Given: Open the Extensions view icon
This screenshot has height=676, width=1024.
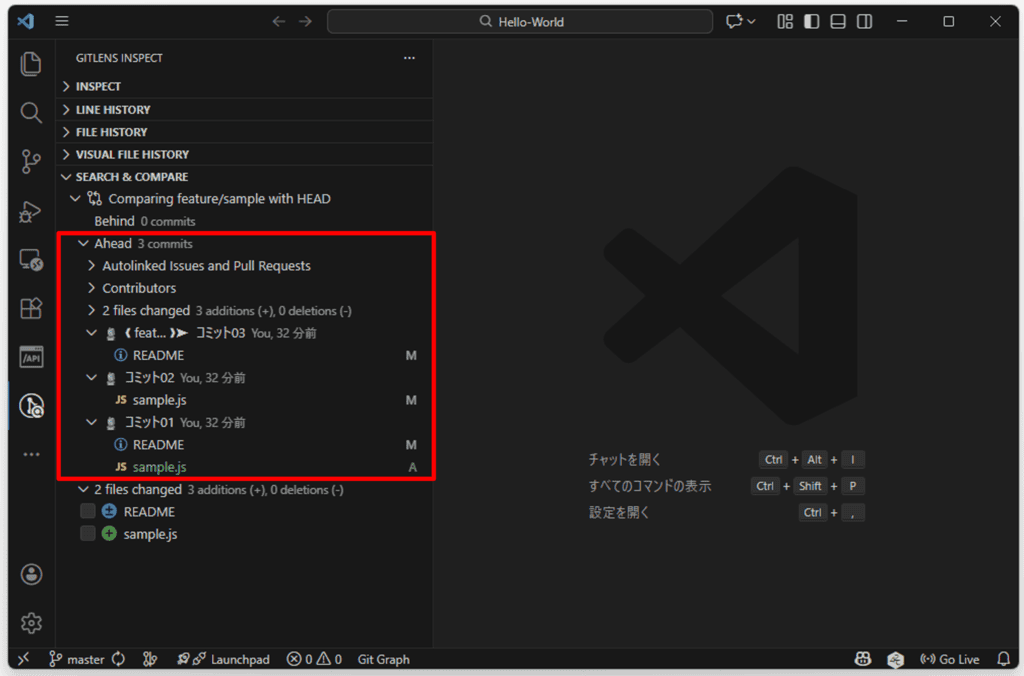Looking at the screenshot, I should [31, 308].
